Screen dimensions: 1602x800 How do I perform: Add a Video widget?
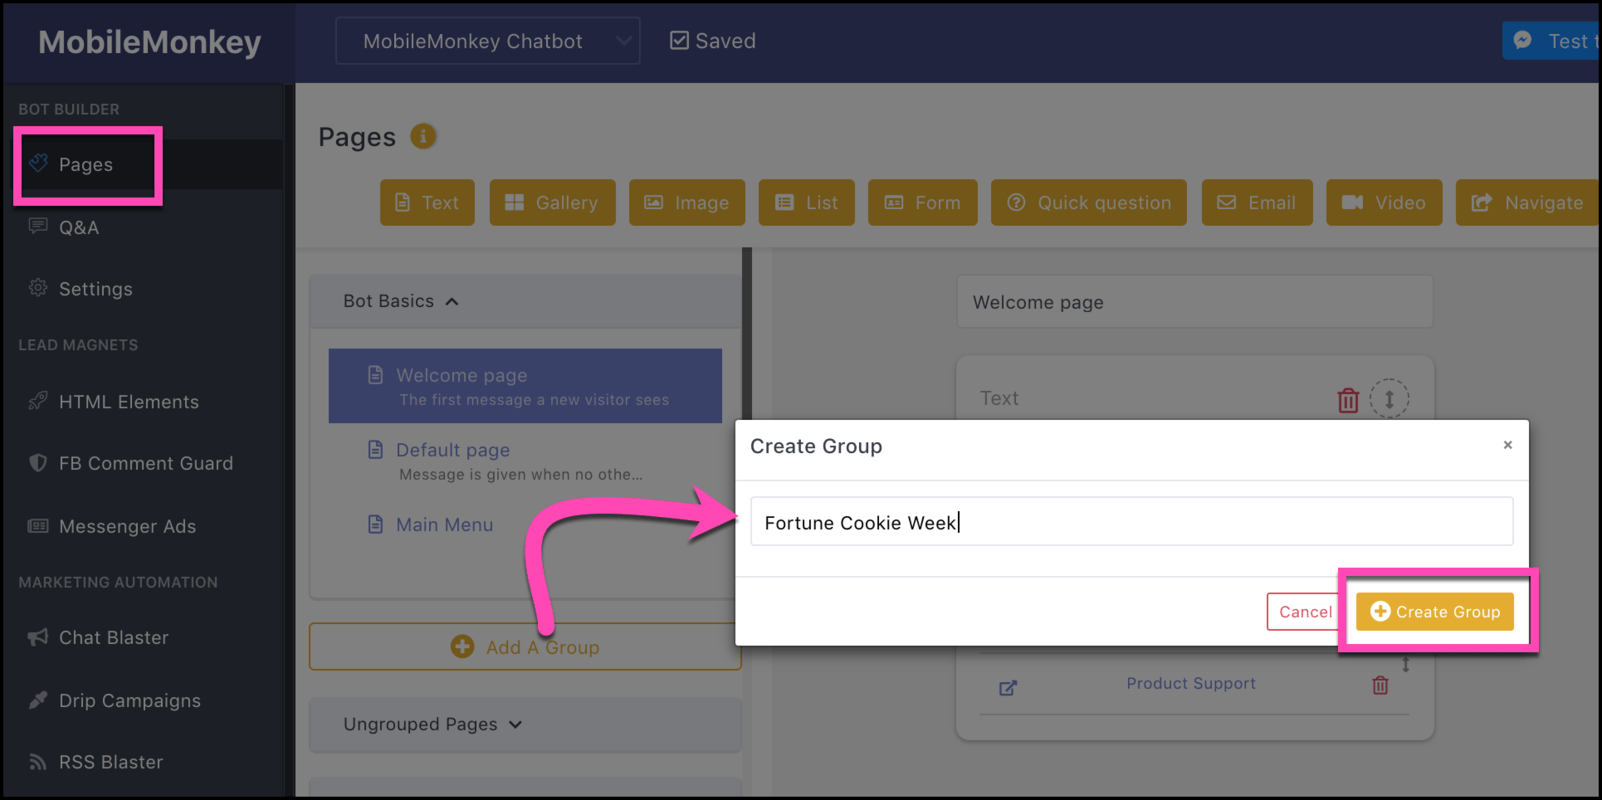pyautogui.click(x=1384, y=203)
